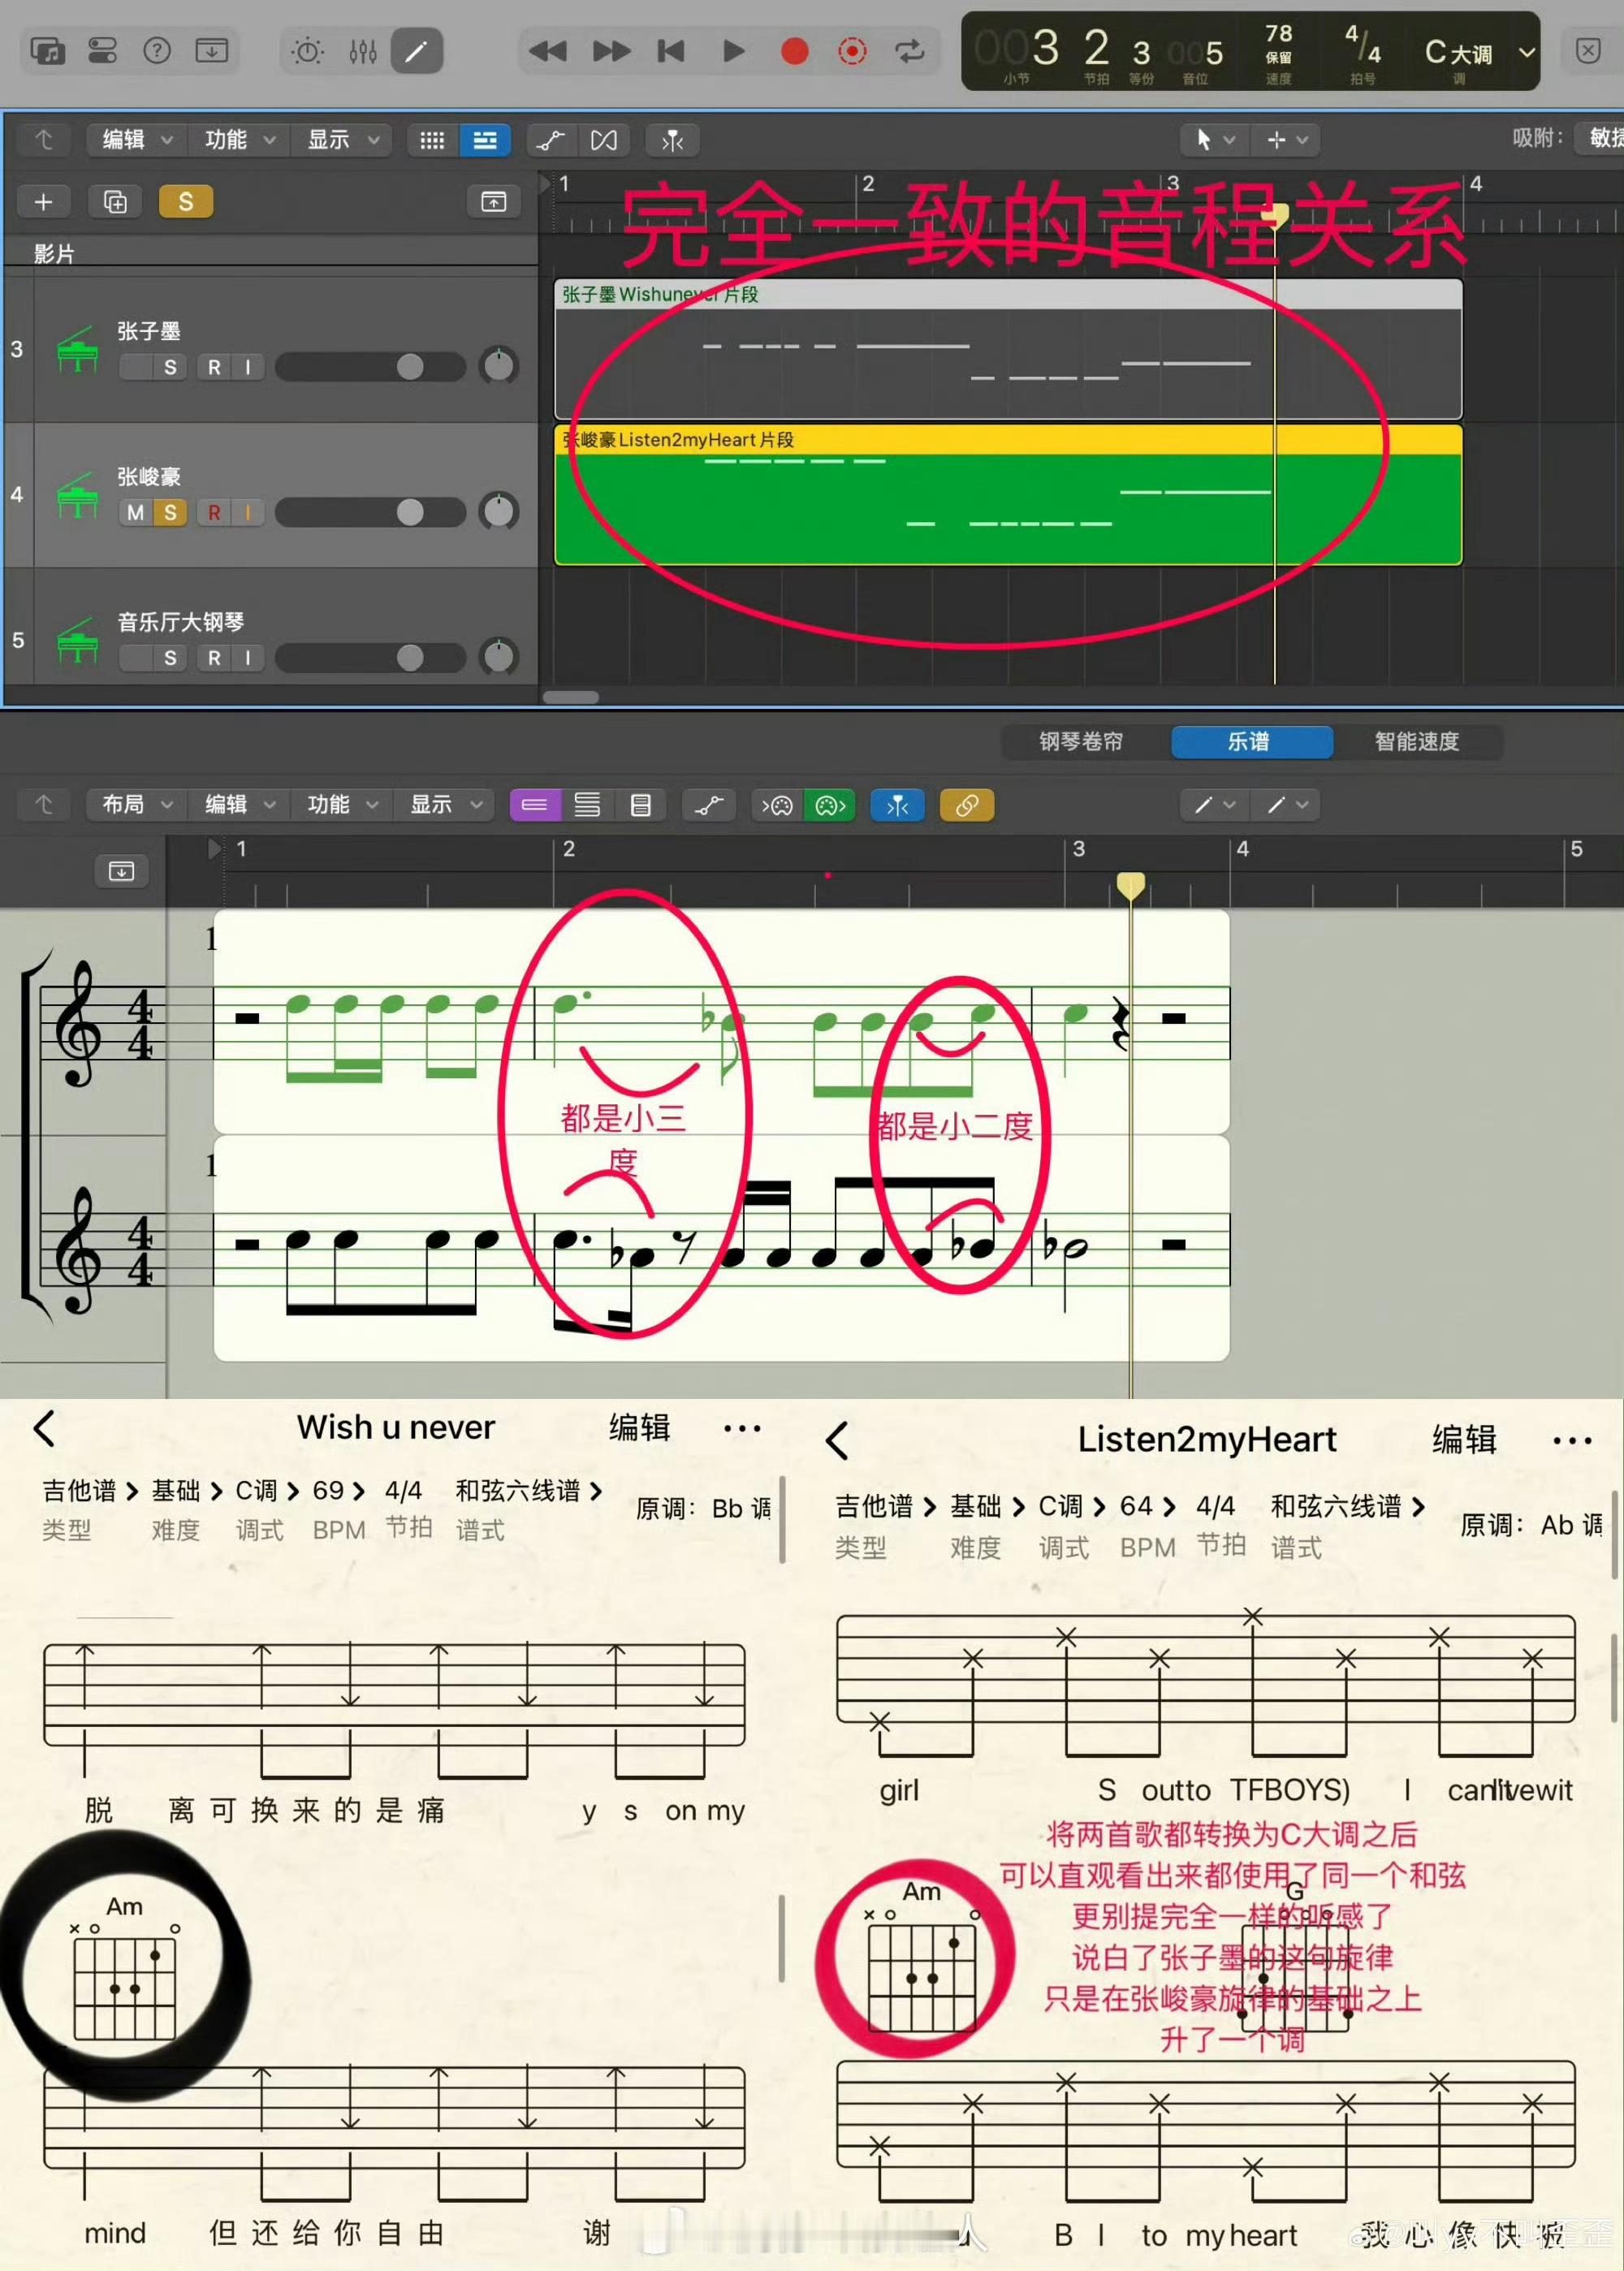This screenshot has width=1624, height=2271.
Task: Open more options on Listen2myHeart tab
Action: (1572, 1441)
